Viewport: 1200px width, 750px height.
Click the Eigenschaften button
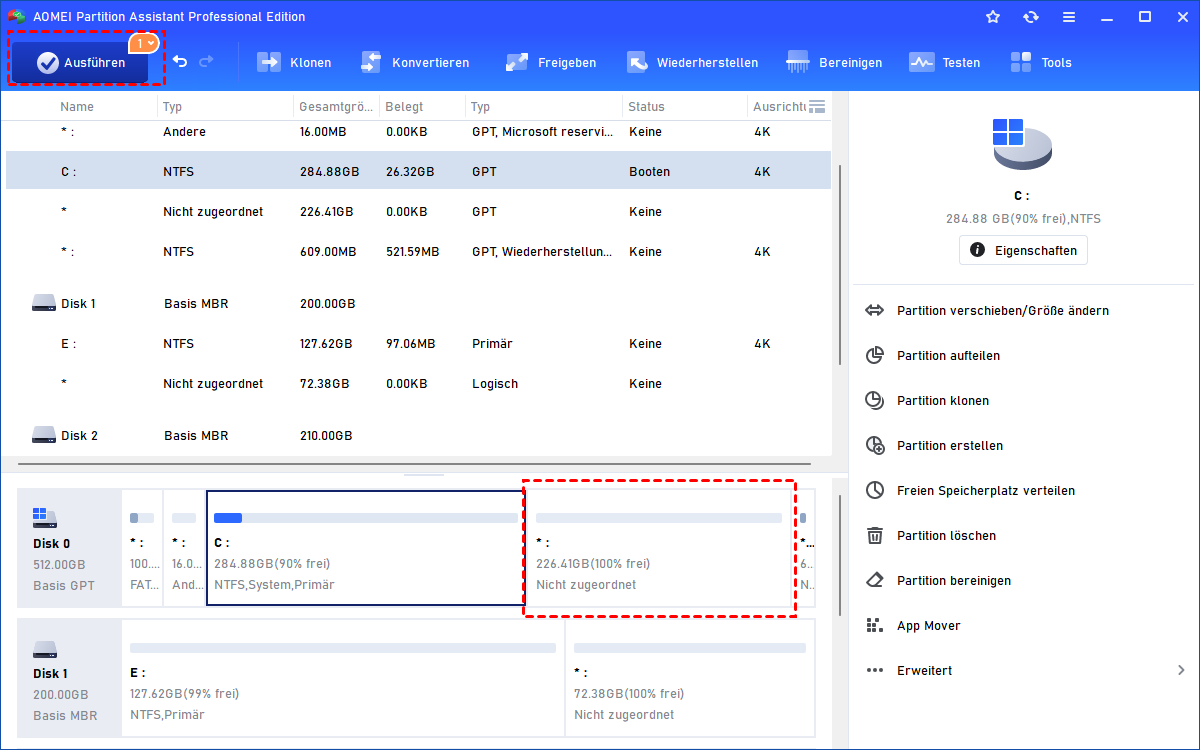[x=1023, y=250]
